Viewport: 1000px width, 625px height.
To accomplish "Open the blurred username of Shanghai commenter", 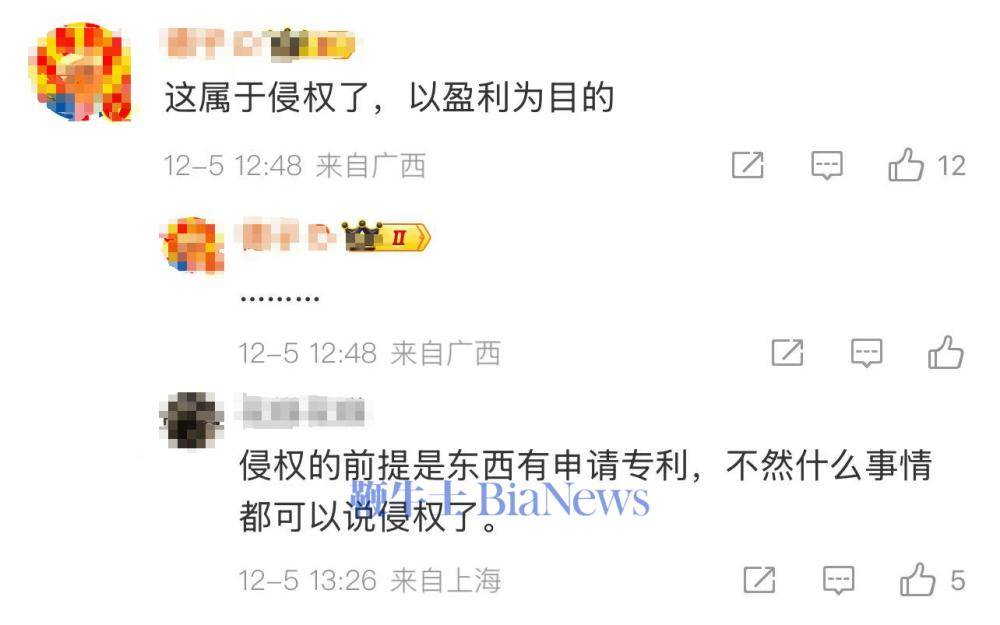I will click(302, 411).
